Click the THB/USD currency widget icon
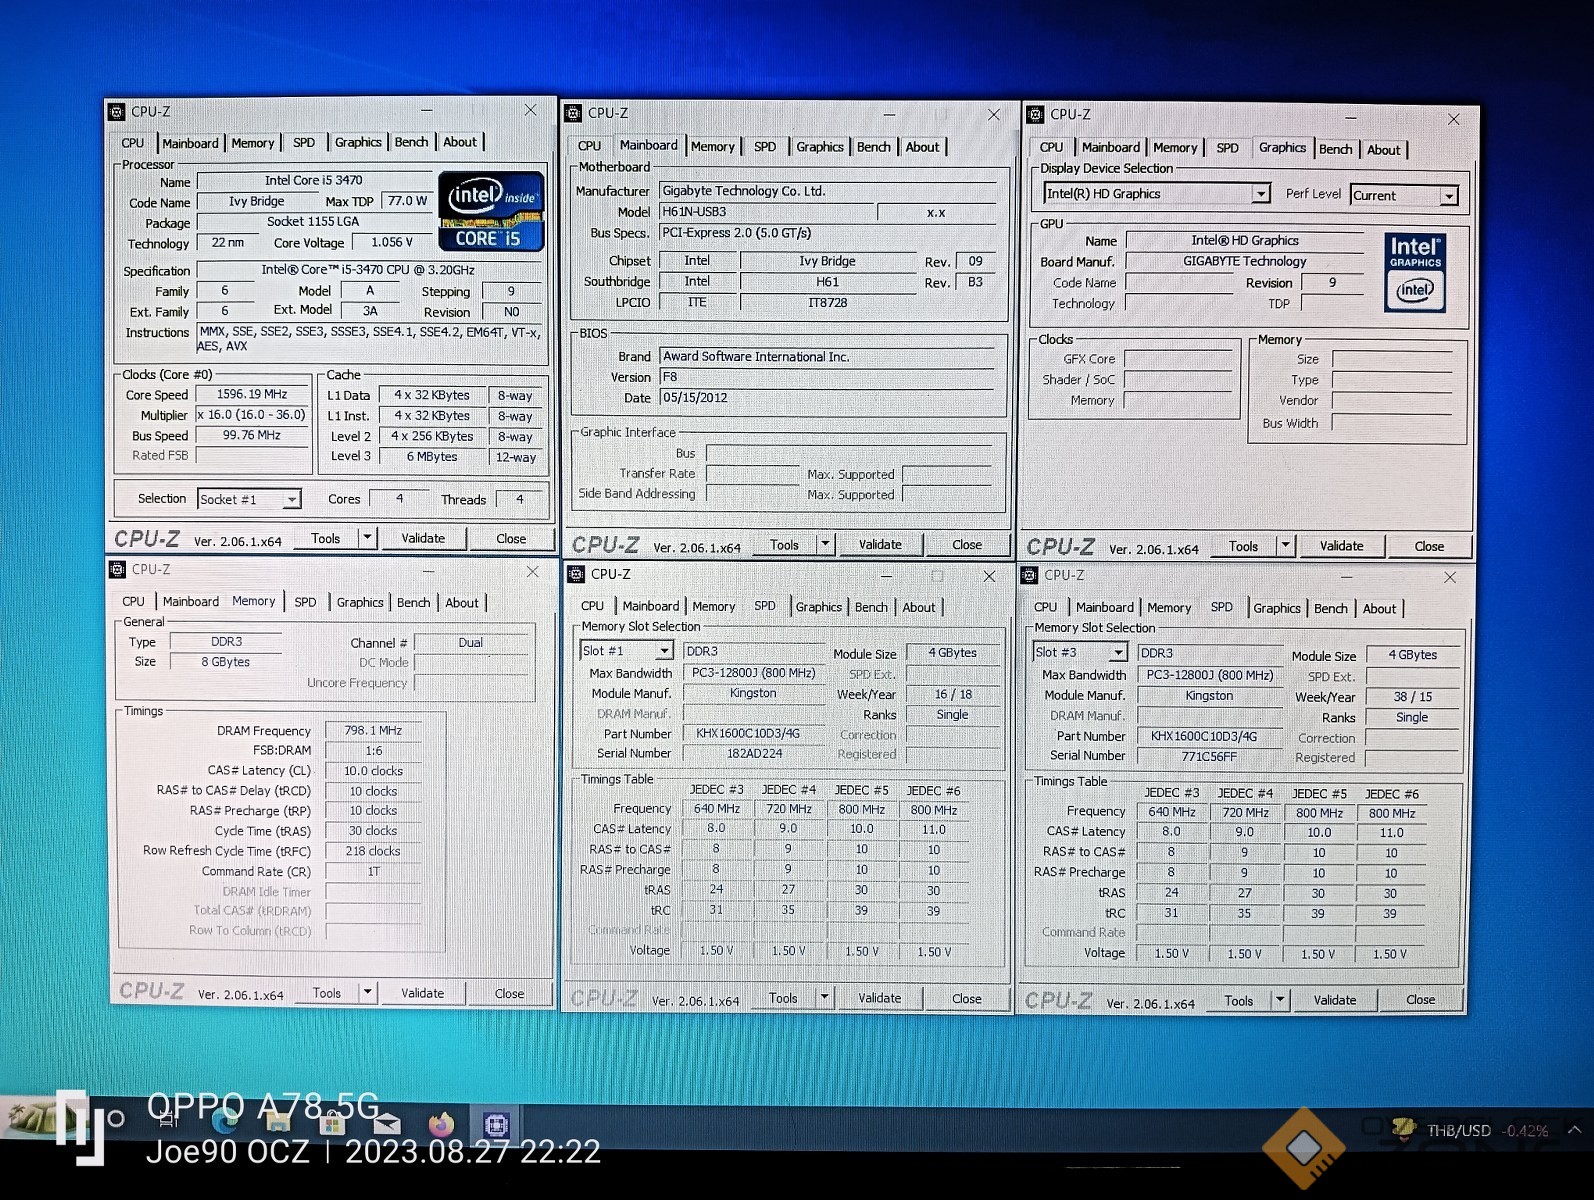This screenshot has height=1200, width=1594. (x=1404, y=1129)
